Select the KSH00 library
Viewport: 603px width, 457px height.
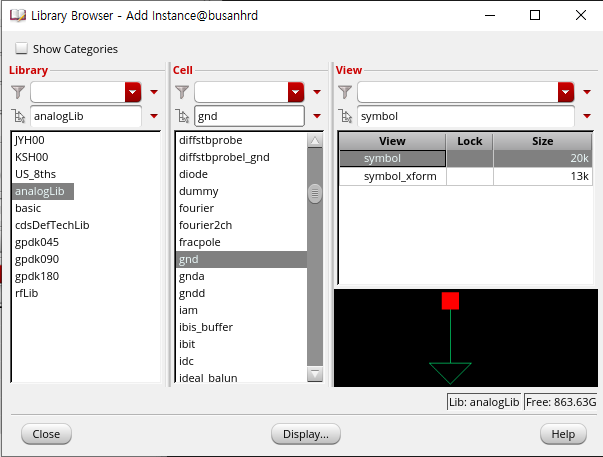[32, 157]
